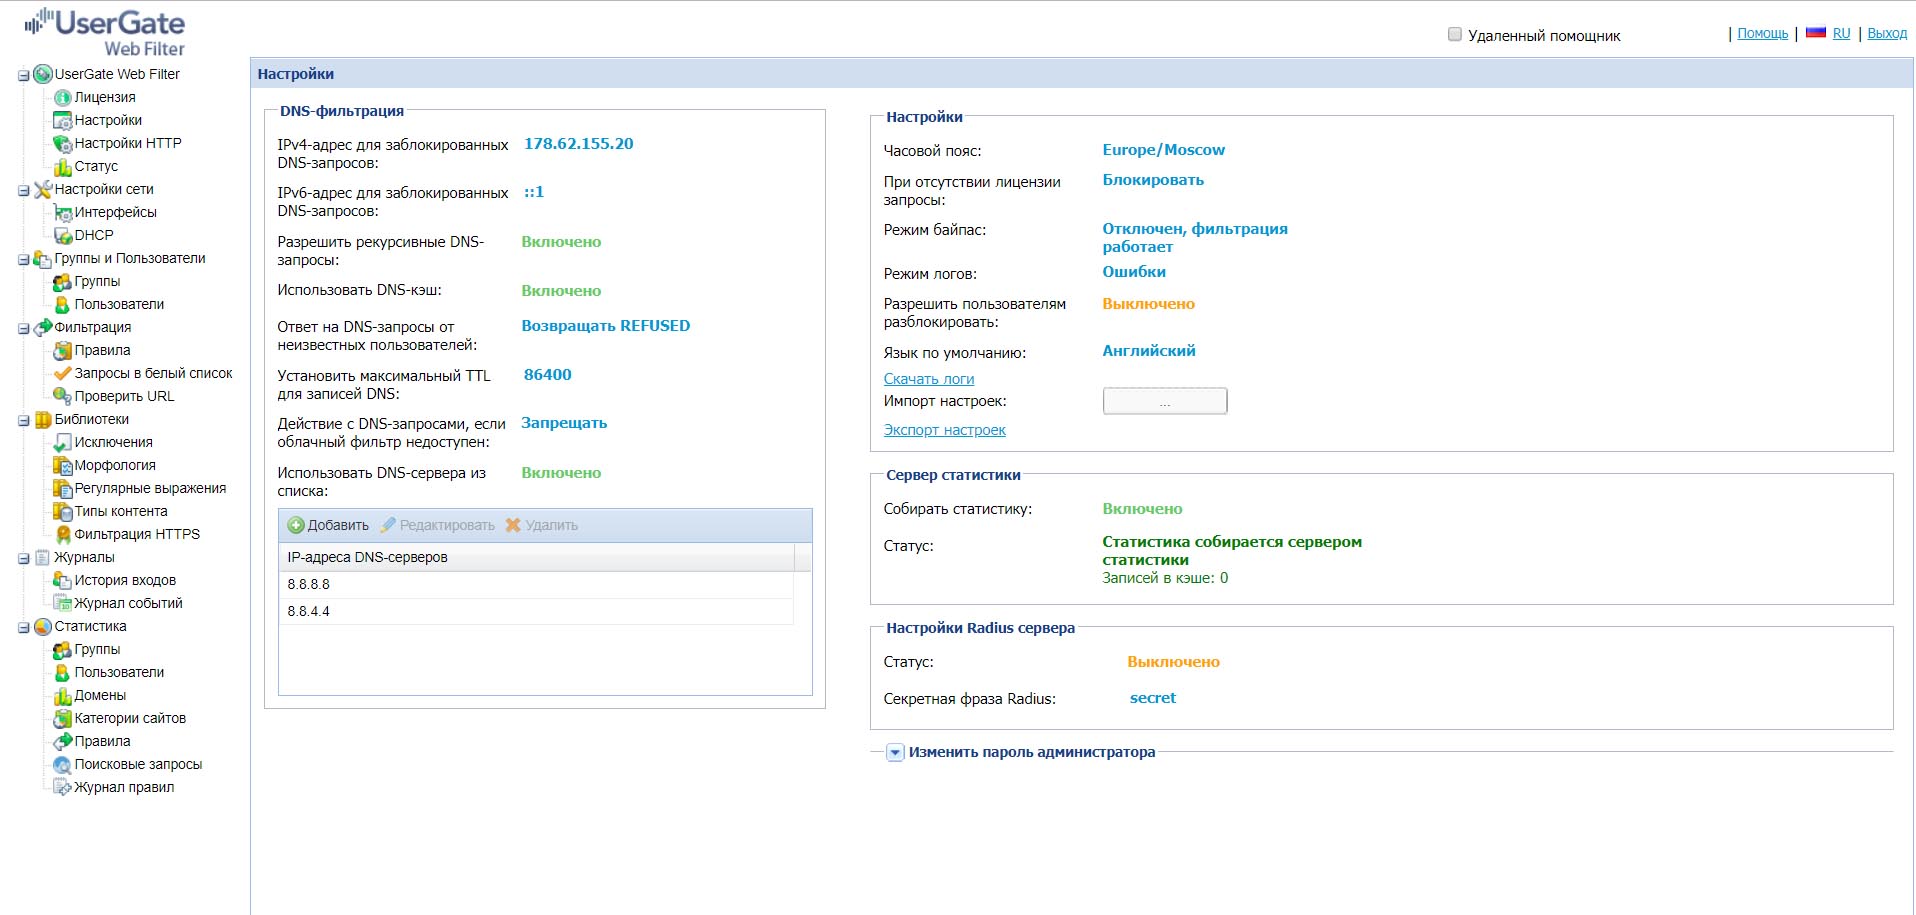The height and width of the screenshot is (915, 1916).
Task: Click the Настройки сети tools icon
Action: click(x=43, y=189)
